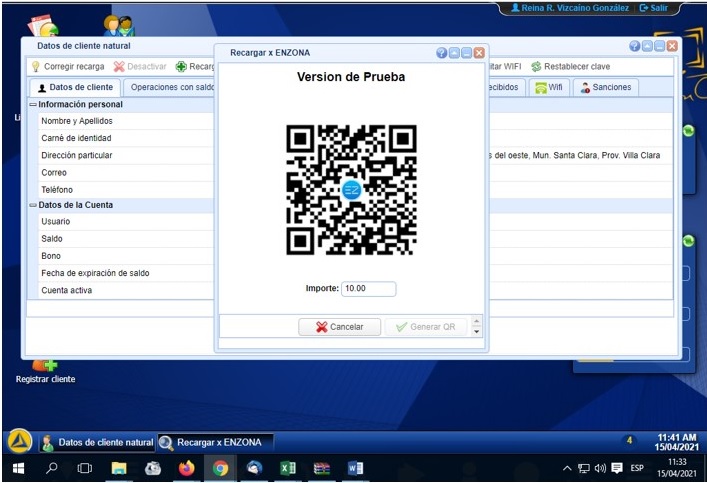Viewport: 707px width, 483px height.
Task: Click the Importe amount field
Action: [368, 289]
